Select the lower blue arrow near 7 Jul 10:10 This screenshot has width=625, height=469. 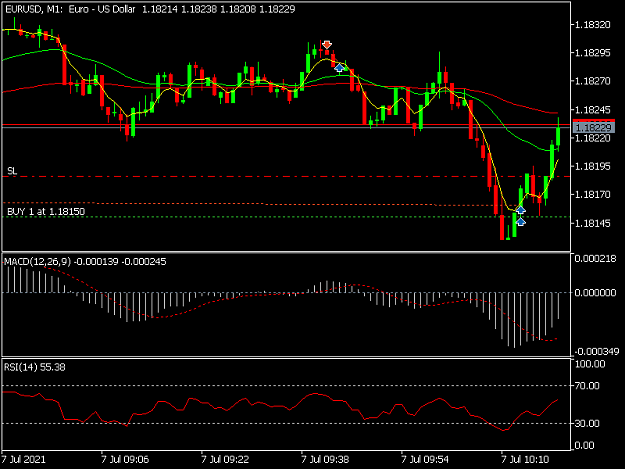[x=521, y=222]
